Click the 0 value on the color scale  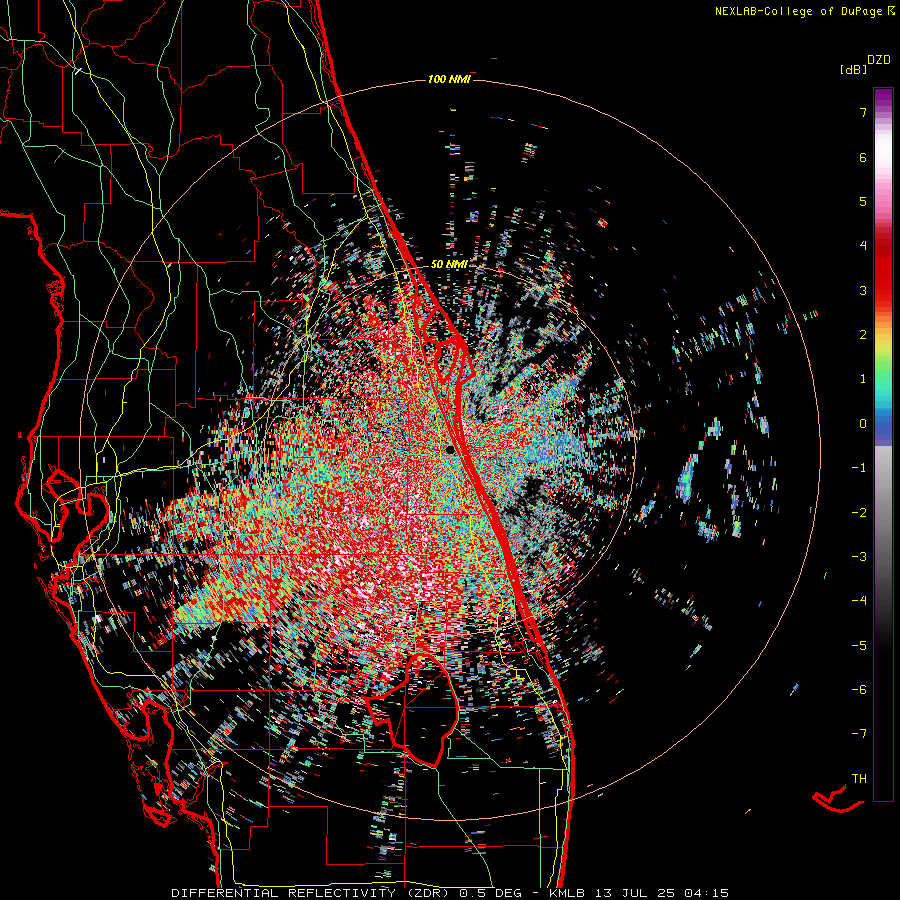pos(863,424)
